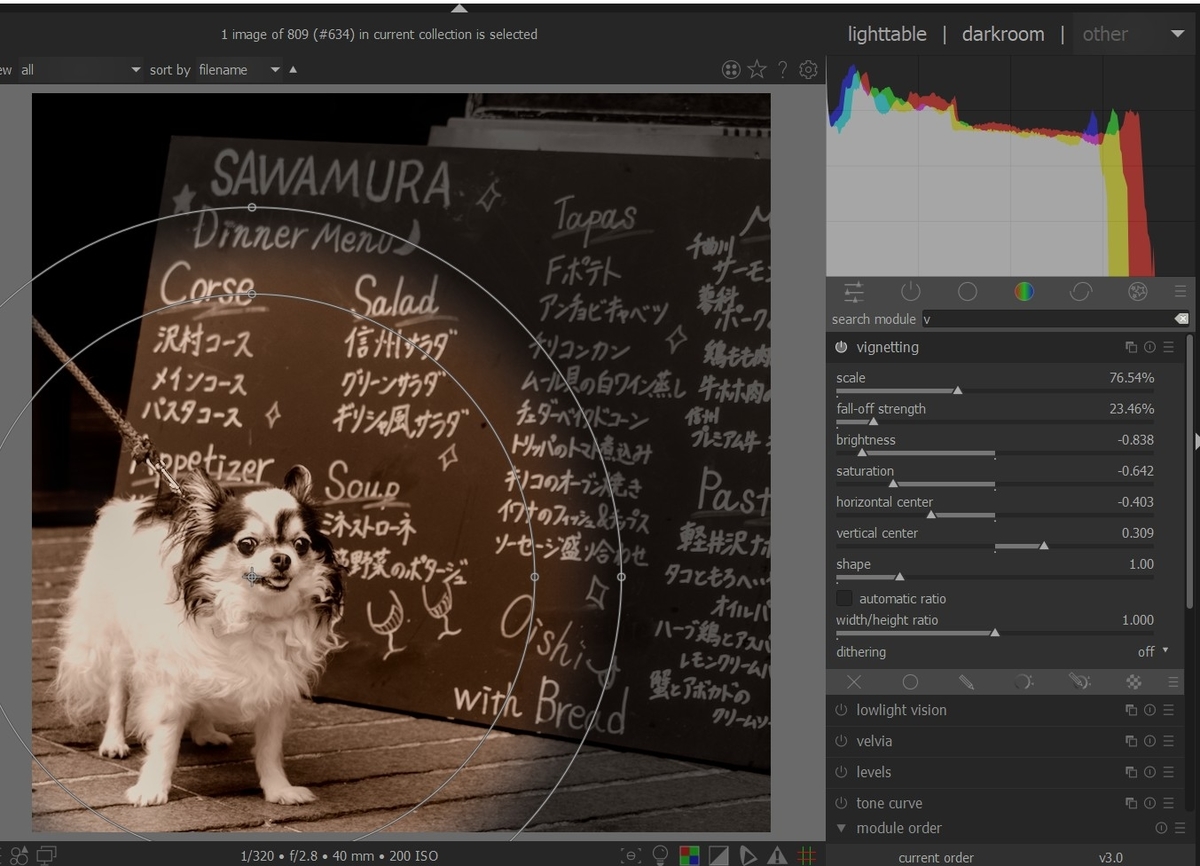
Task: Toggle gamut check warning triangle
Action: pyautogui.click(x=777, y=855)
